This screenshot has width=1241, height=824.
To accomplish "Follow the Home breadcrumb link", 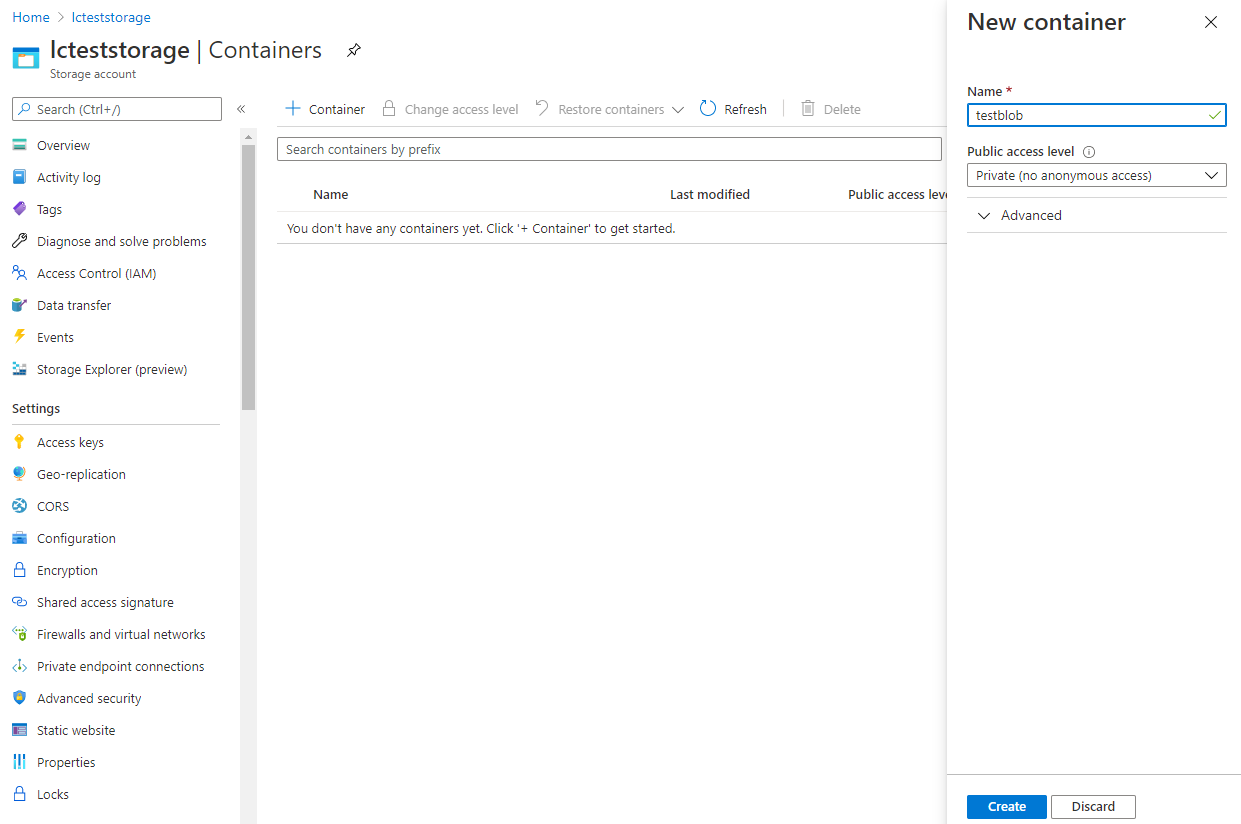I will tap(31, 17).
